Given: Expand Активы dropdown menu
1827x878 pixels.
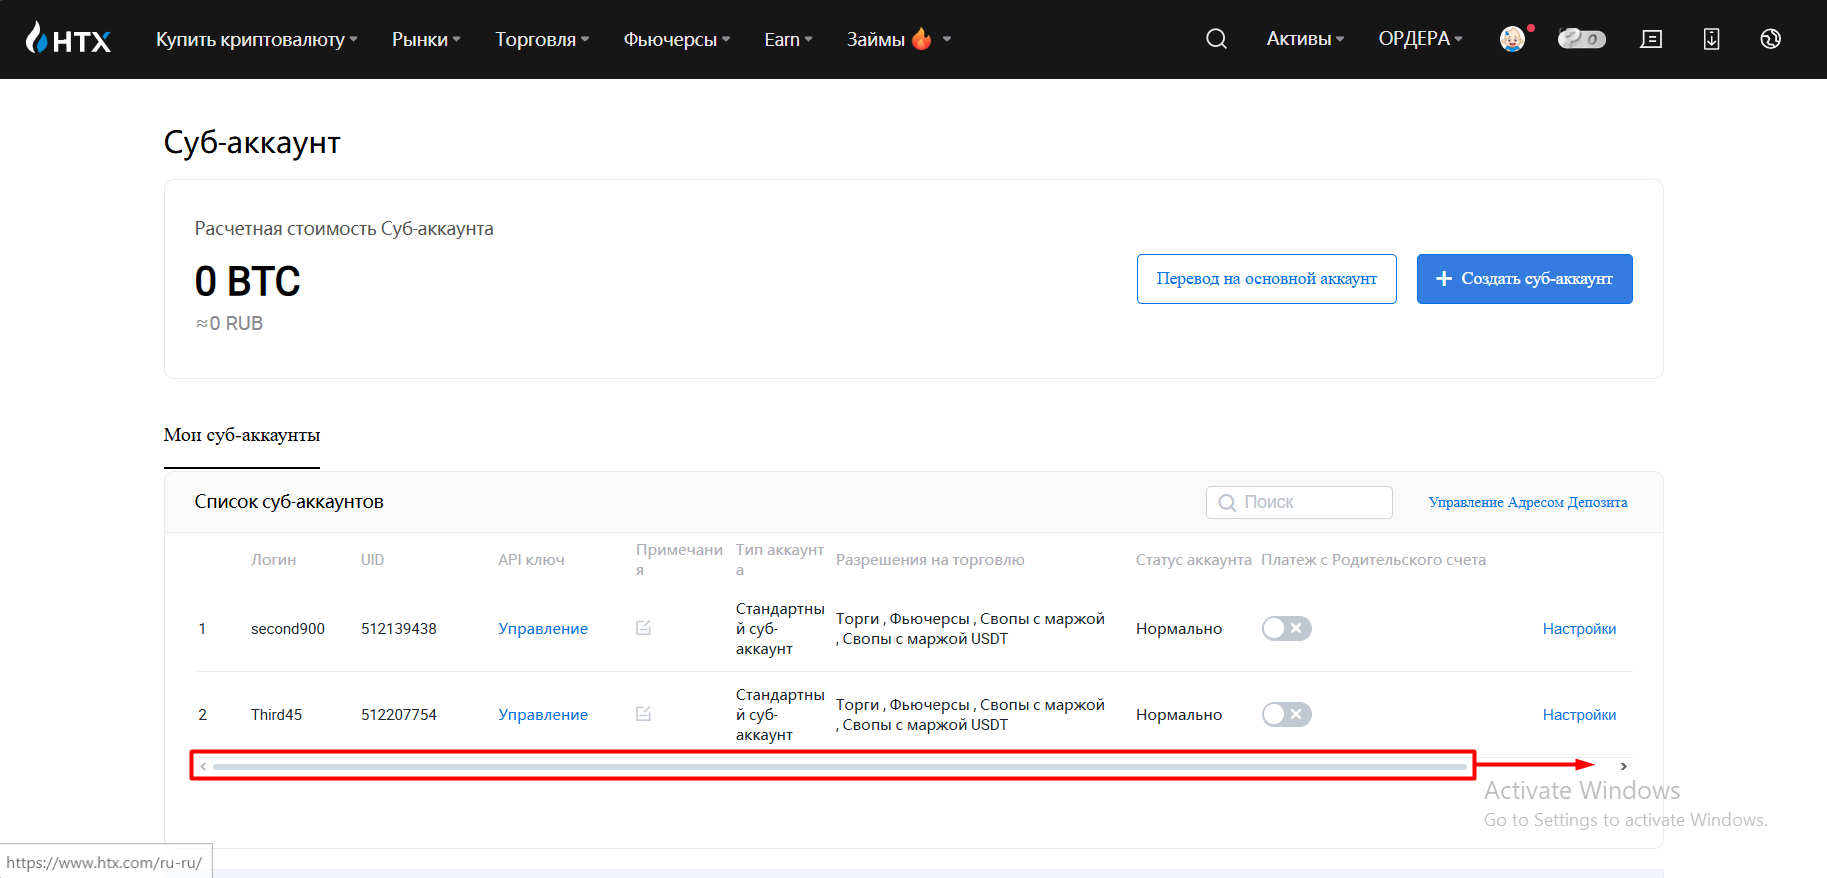Looking at the screenshot, I should 1305,39.
